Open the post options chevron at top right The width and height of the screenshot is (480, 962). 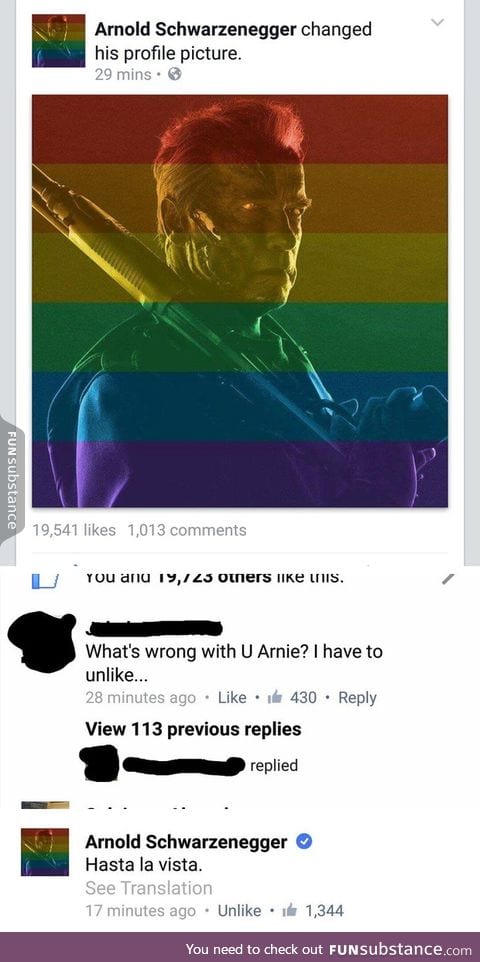coord(437,23)
